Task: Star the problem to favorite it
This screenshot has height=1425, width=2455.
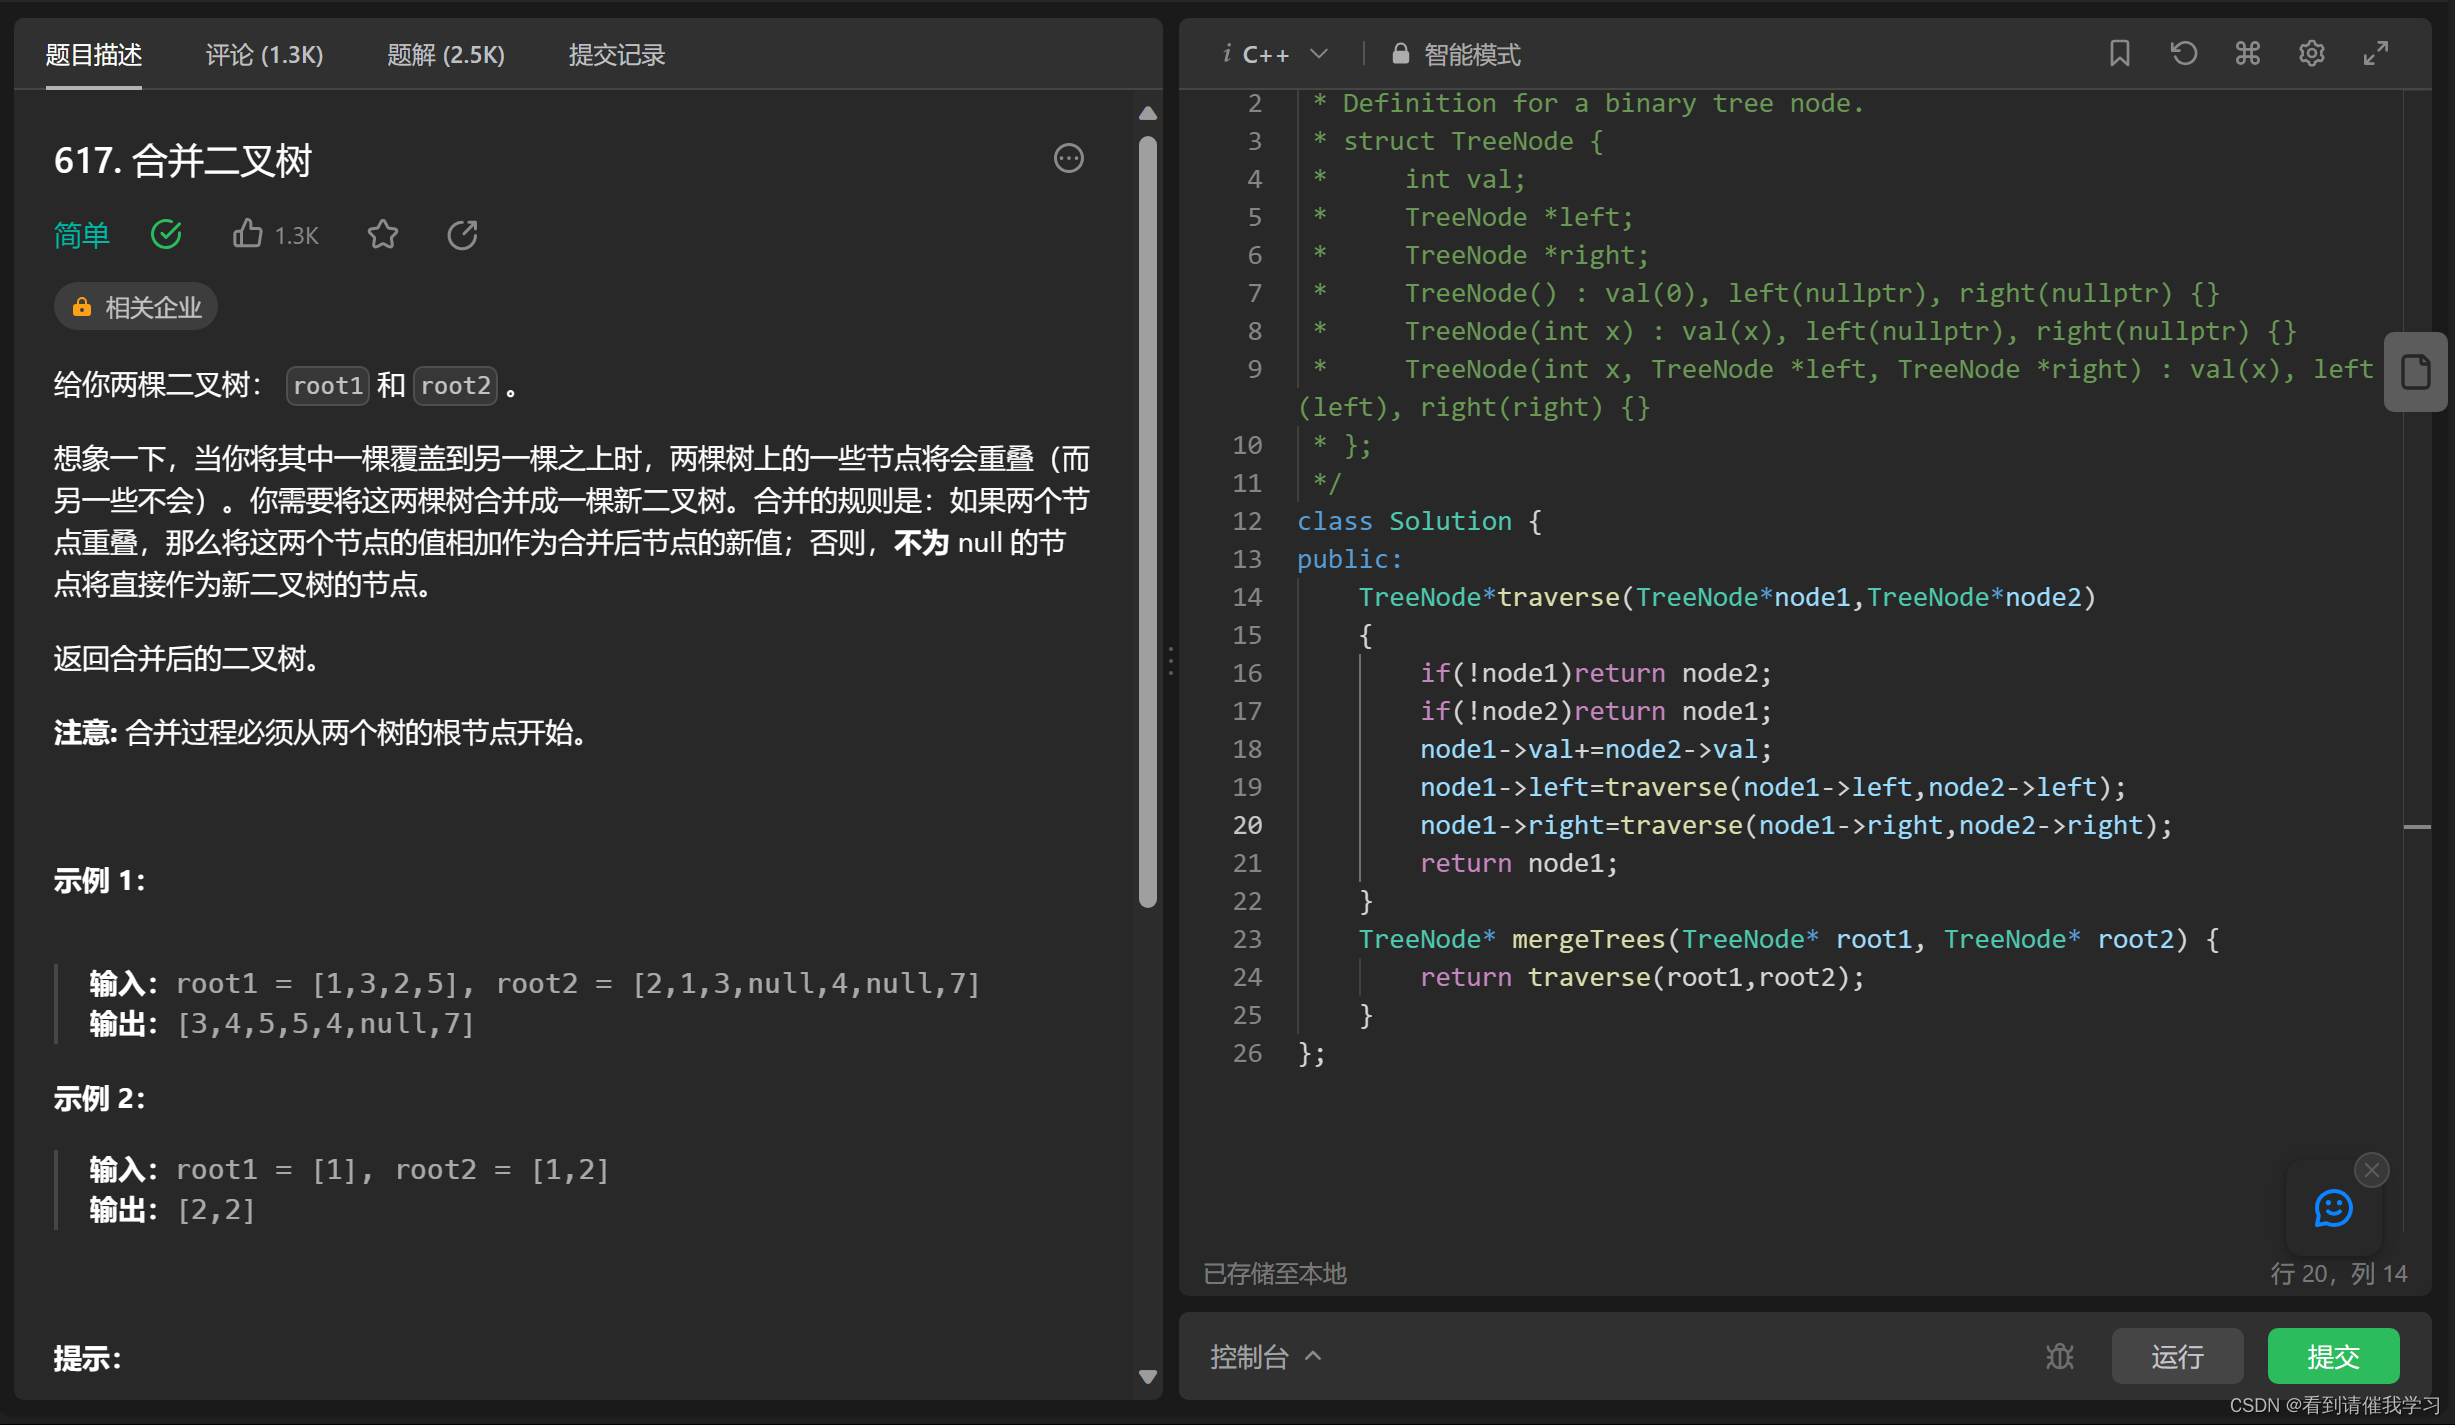Action: click(x=383, y=234)
